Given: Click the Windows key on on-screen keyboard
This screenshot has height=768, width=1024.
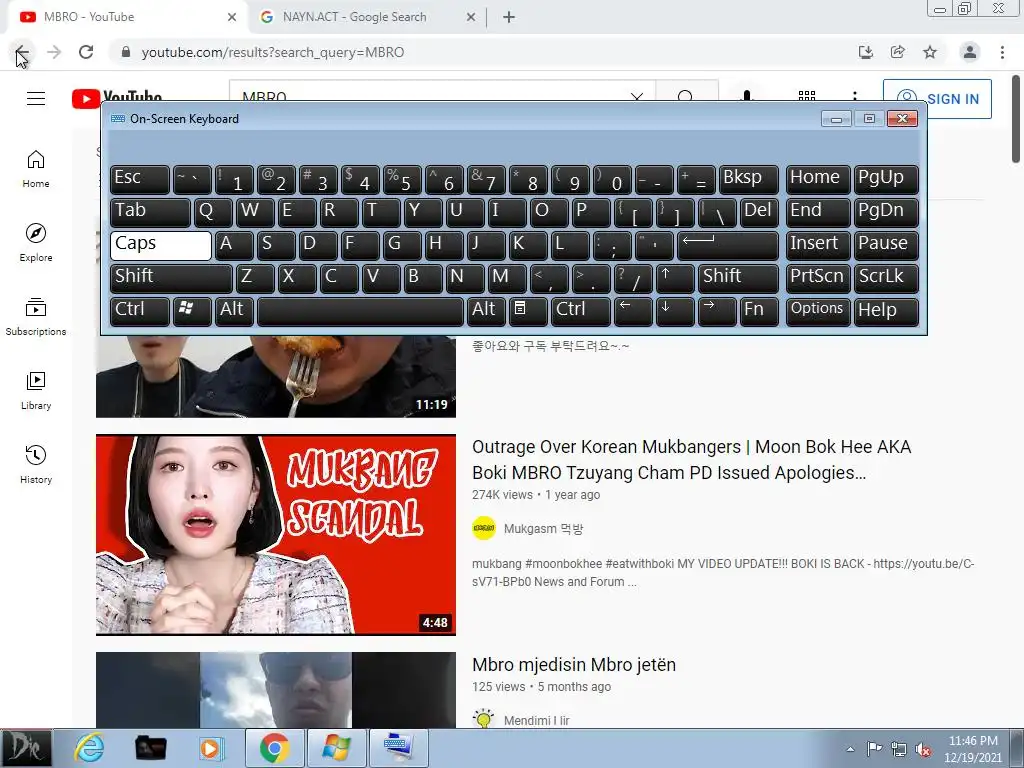Looking at the screenshot, I should pos(192,310).
